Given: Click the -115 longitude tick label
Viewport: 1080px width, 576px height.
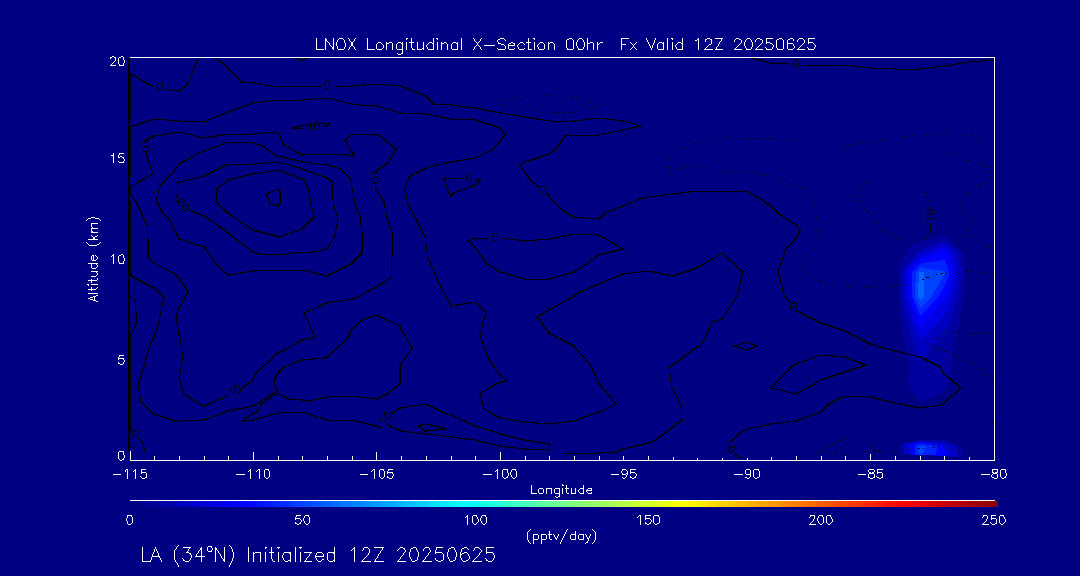Looking at the screenshot, I should (x=130, y=475).
